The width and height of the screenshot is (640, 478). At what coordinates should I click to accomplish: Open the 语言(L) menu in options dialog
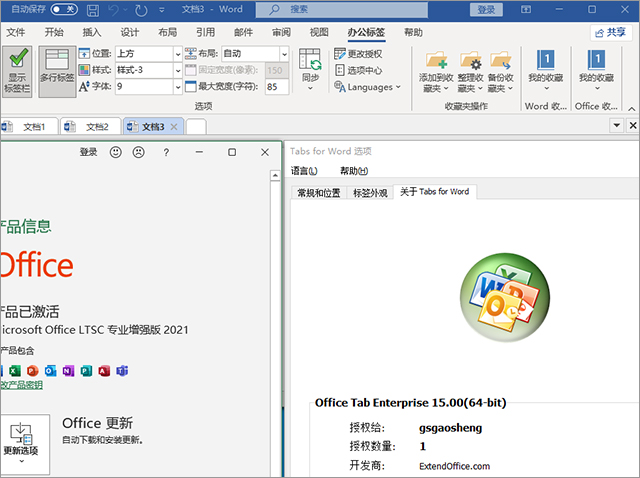(304, 171)
